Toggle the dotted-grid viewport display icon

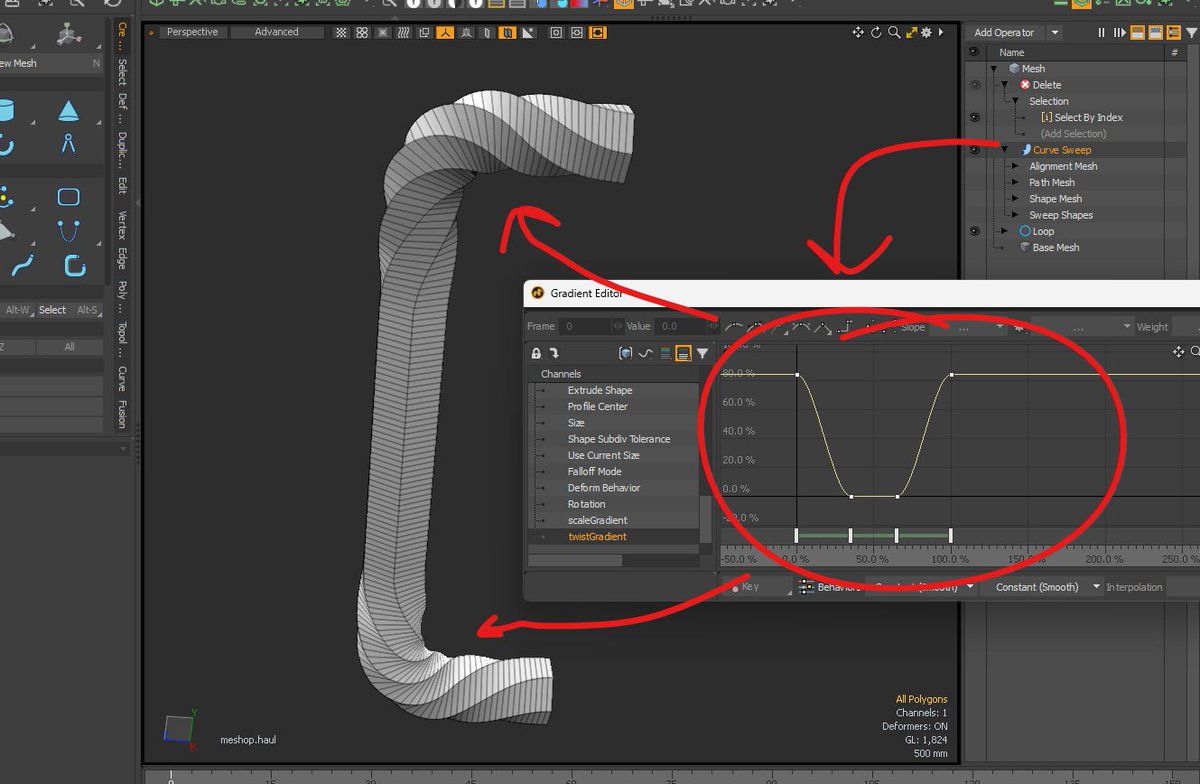pos(340,32)
